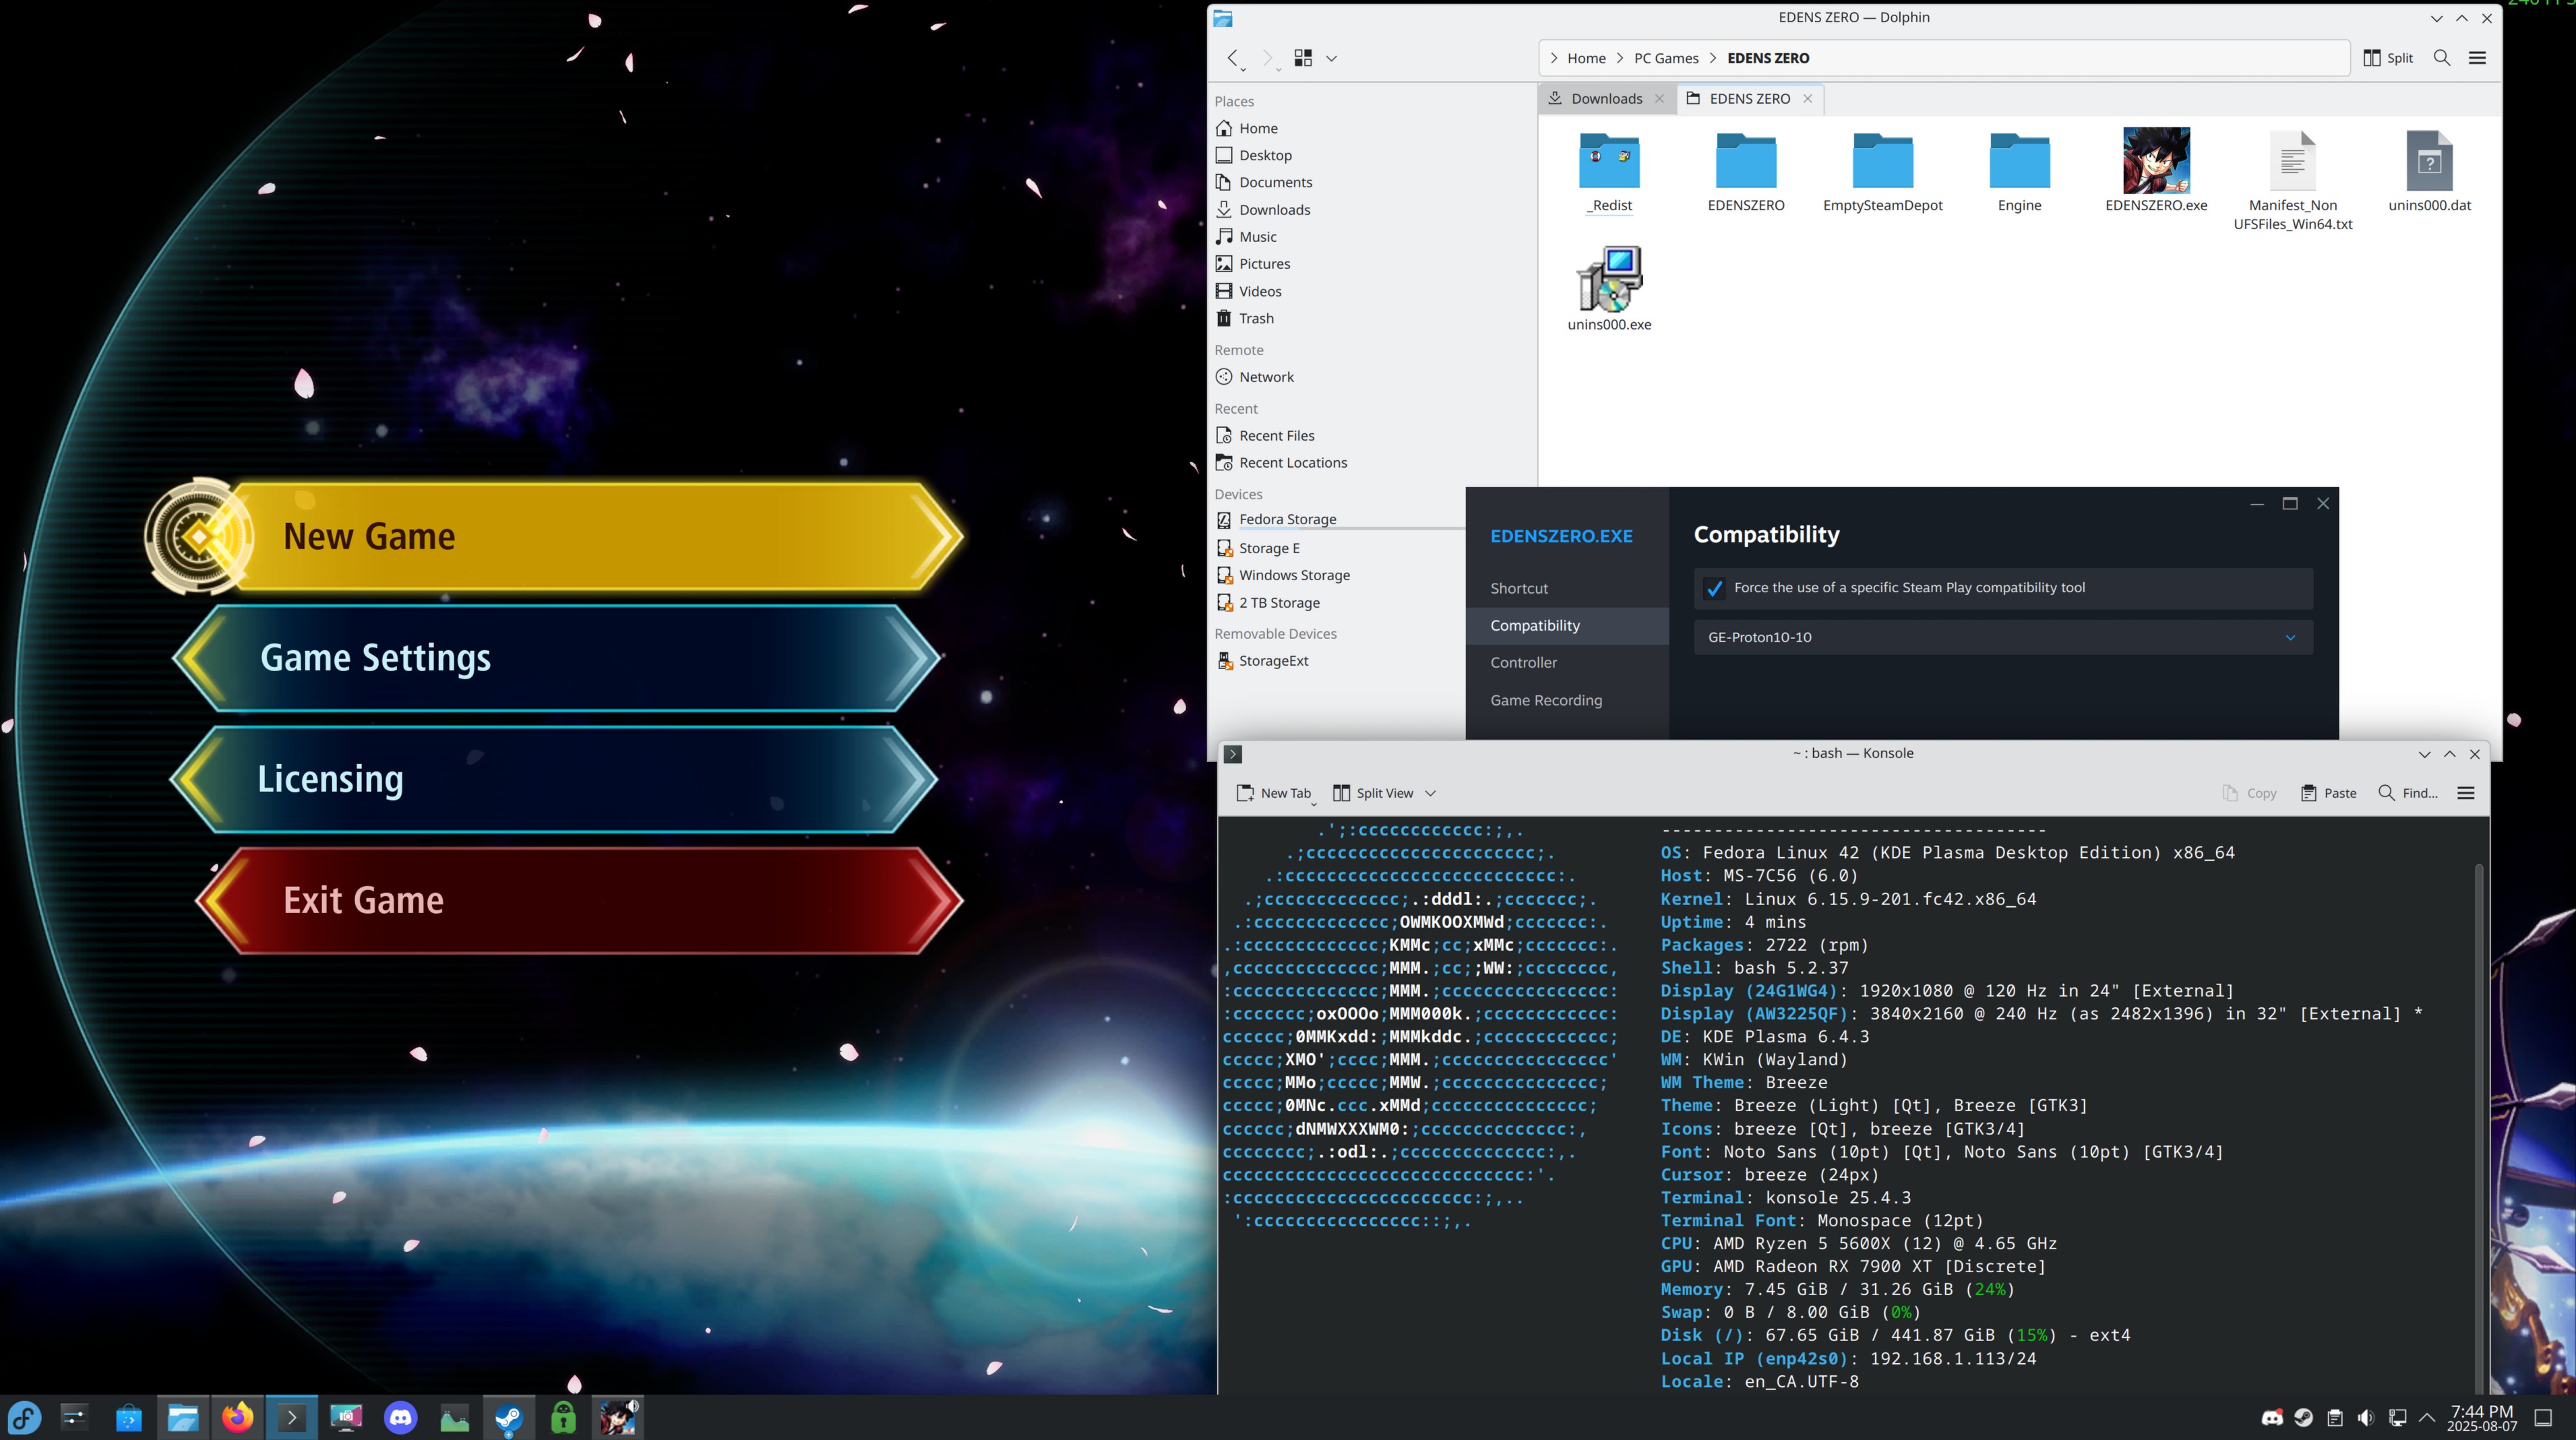Open Licensing in game menu
This screenshot has width=2576, height=1440.
(x=553, y=778)
